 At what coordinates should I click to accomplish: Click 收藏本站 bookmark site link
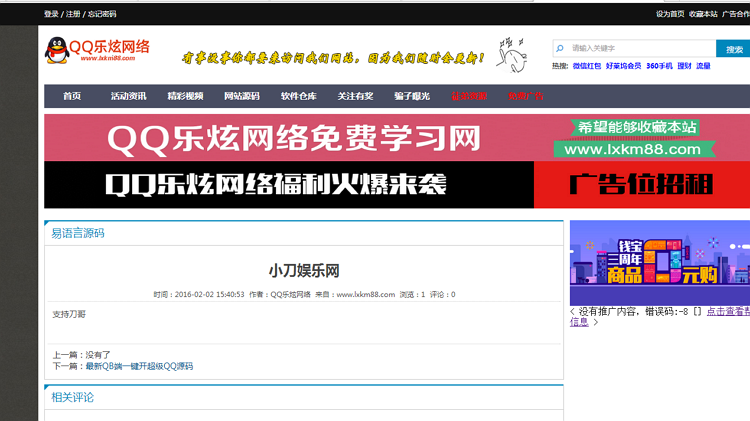[x=703, y=14]
